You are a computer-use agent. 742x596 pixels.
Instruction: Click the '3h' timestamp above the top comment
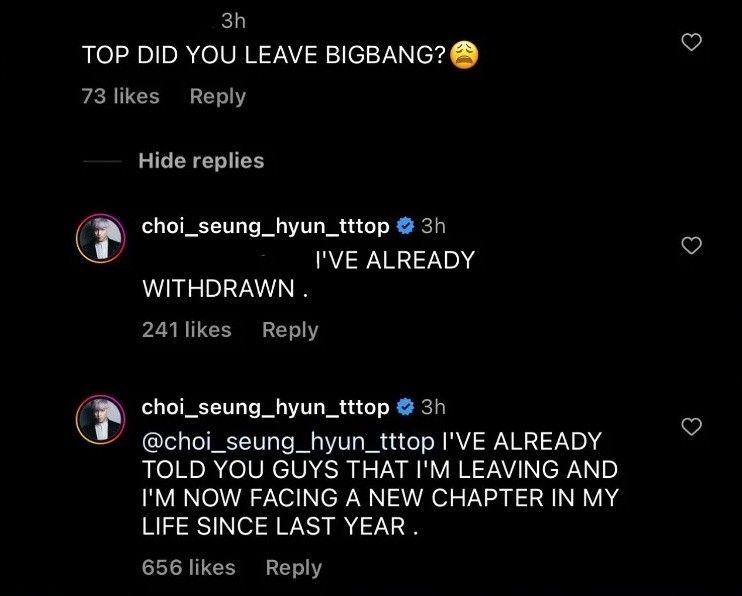(x=233, y=20)
